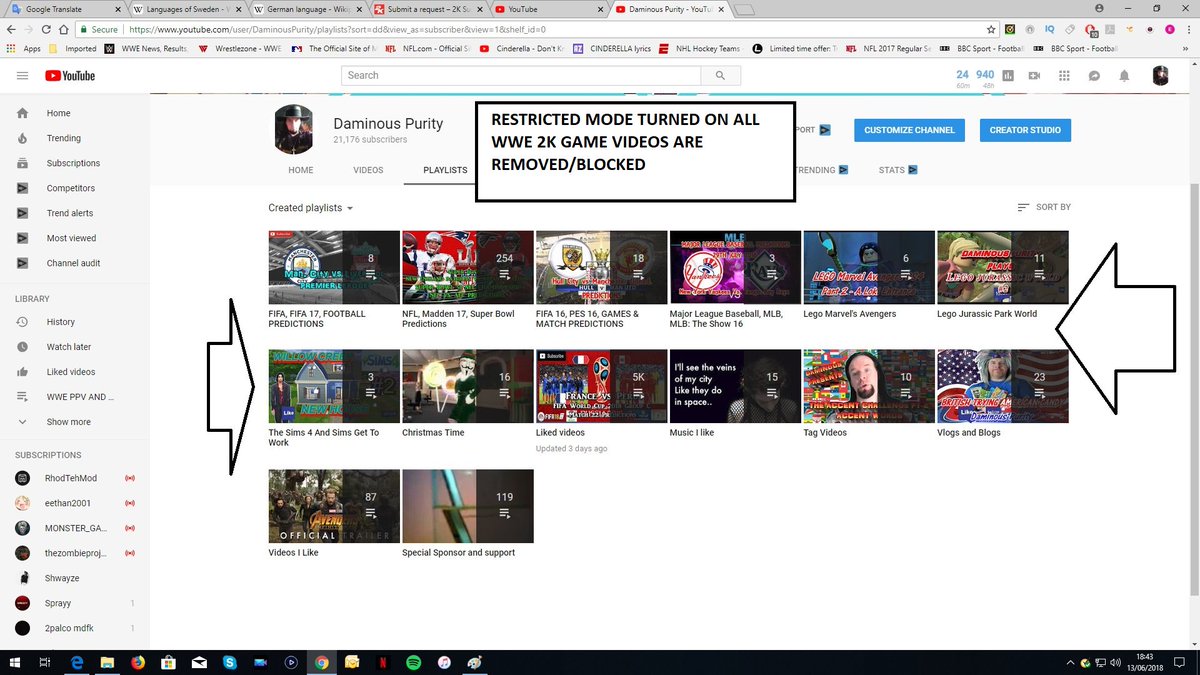Switch to the Home channel tab
The width and height of the screenshot is (1200, 675).
click(301, 170)
